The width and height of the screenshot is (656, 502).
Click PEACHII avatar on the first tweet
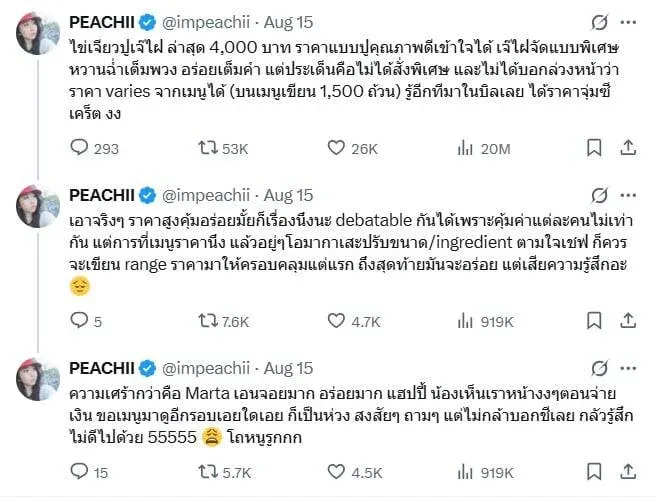click(x=38, y=35)
